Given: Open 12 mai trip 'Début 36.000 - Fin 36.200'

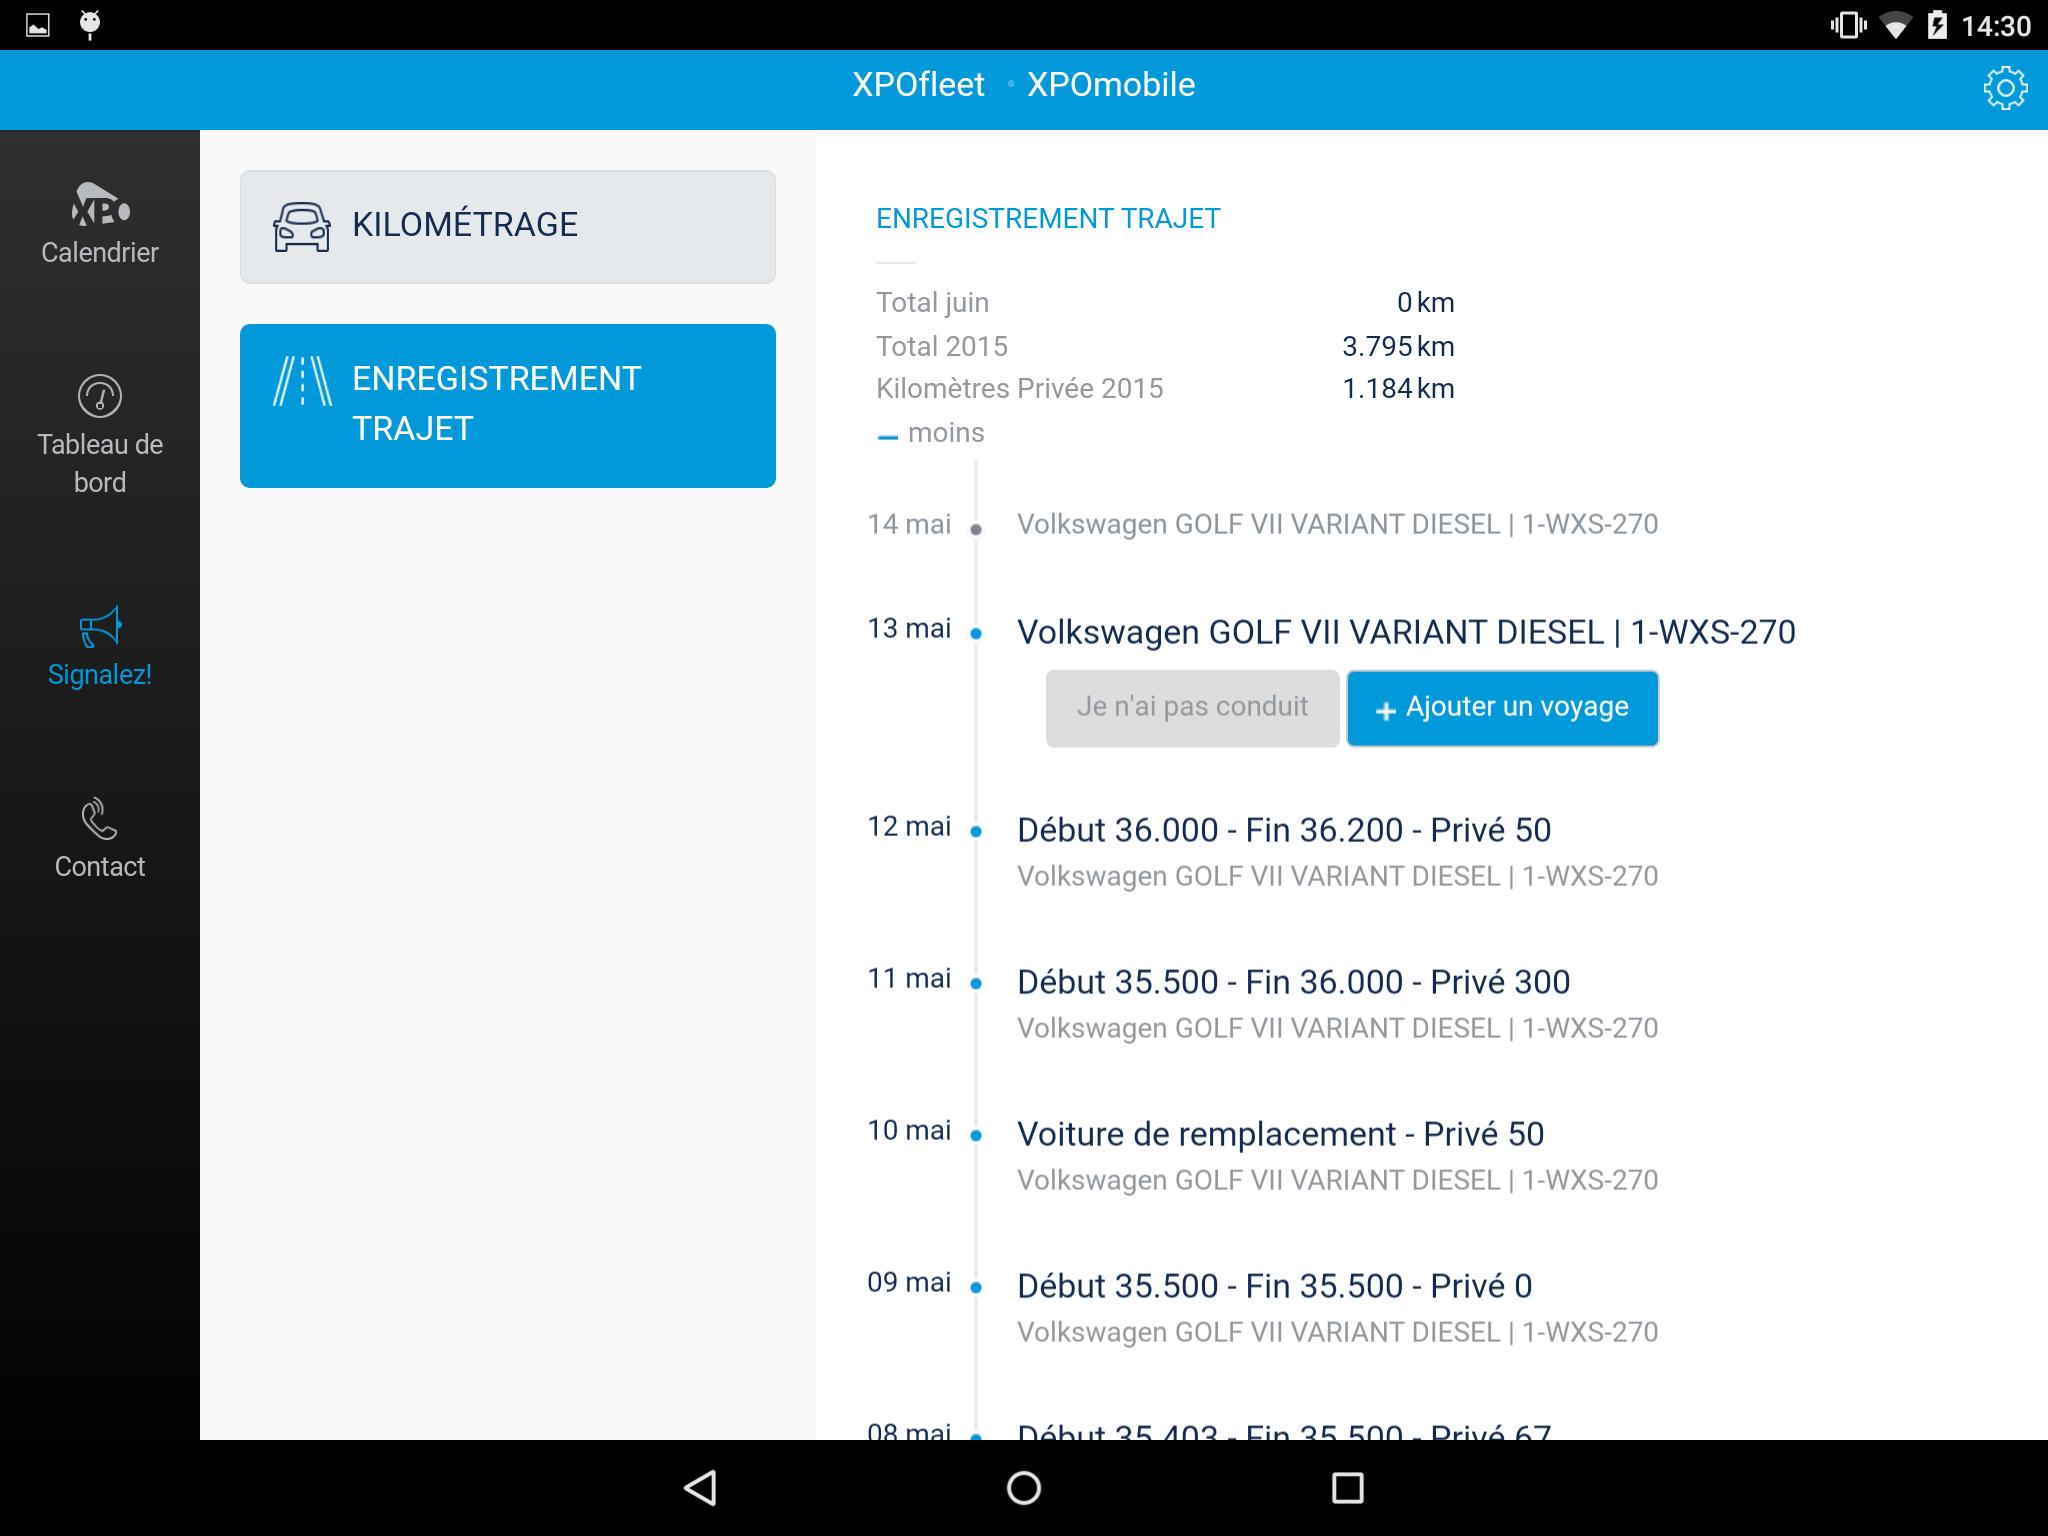Looking at the screenshot, I should pyautogui.click(x=1284, y=830).
